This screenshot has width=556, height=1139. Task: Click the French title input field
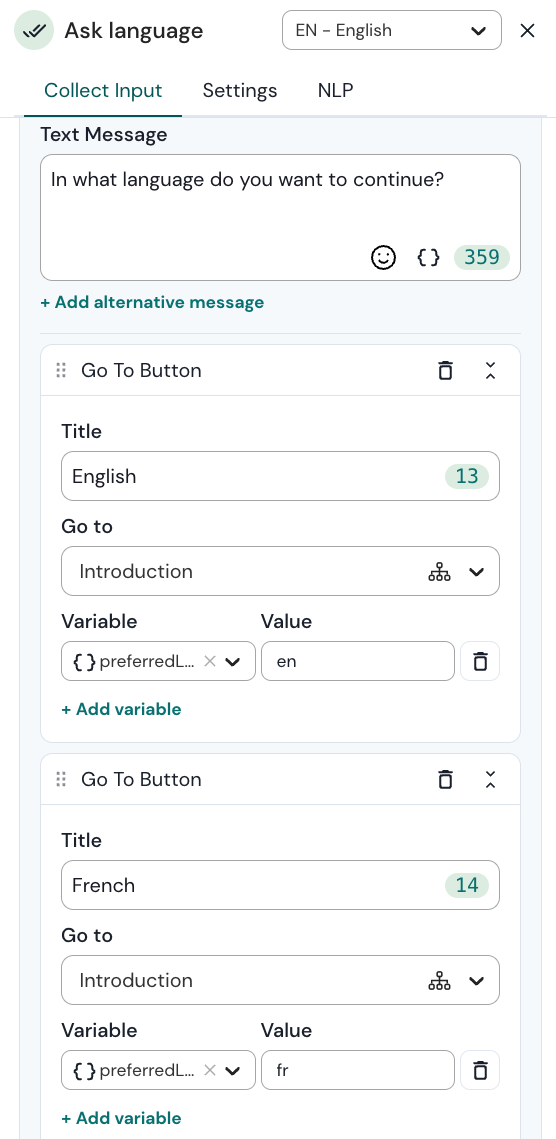[x=281, y=885]
